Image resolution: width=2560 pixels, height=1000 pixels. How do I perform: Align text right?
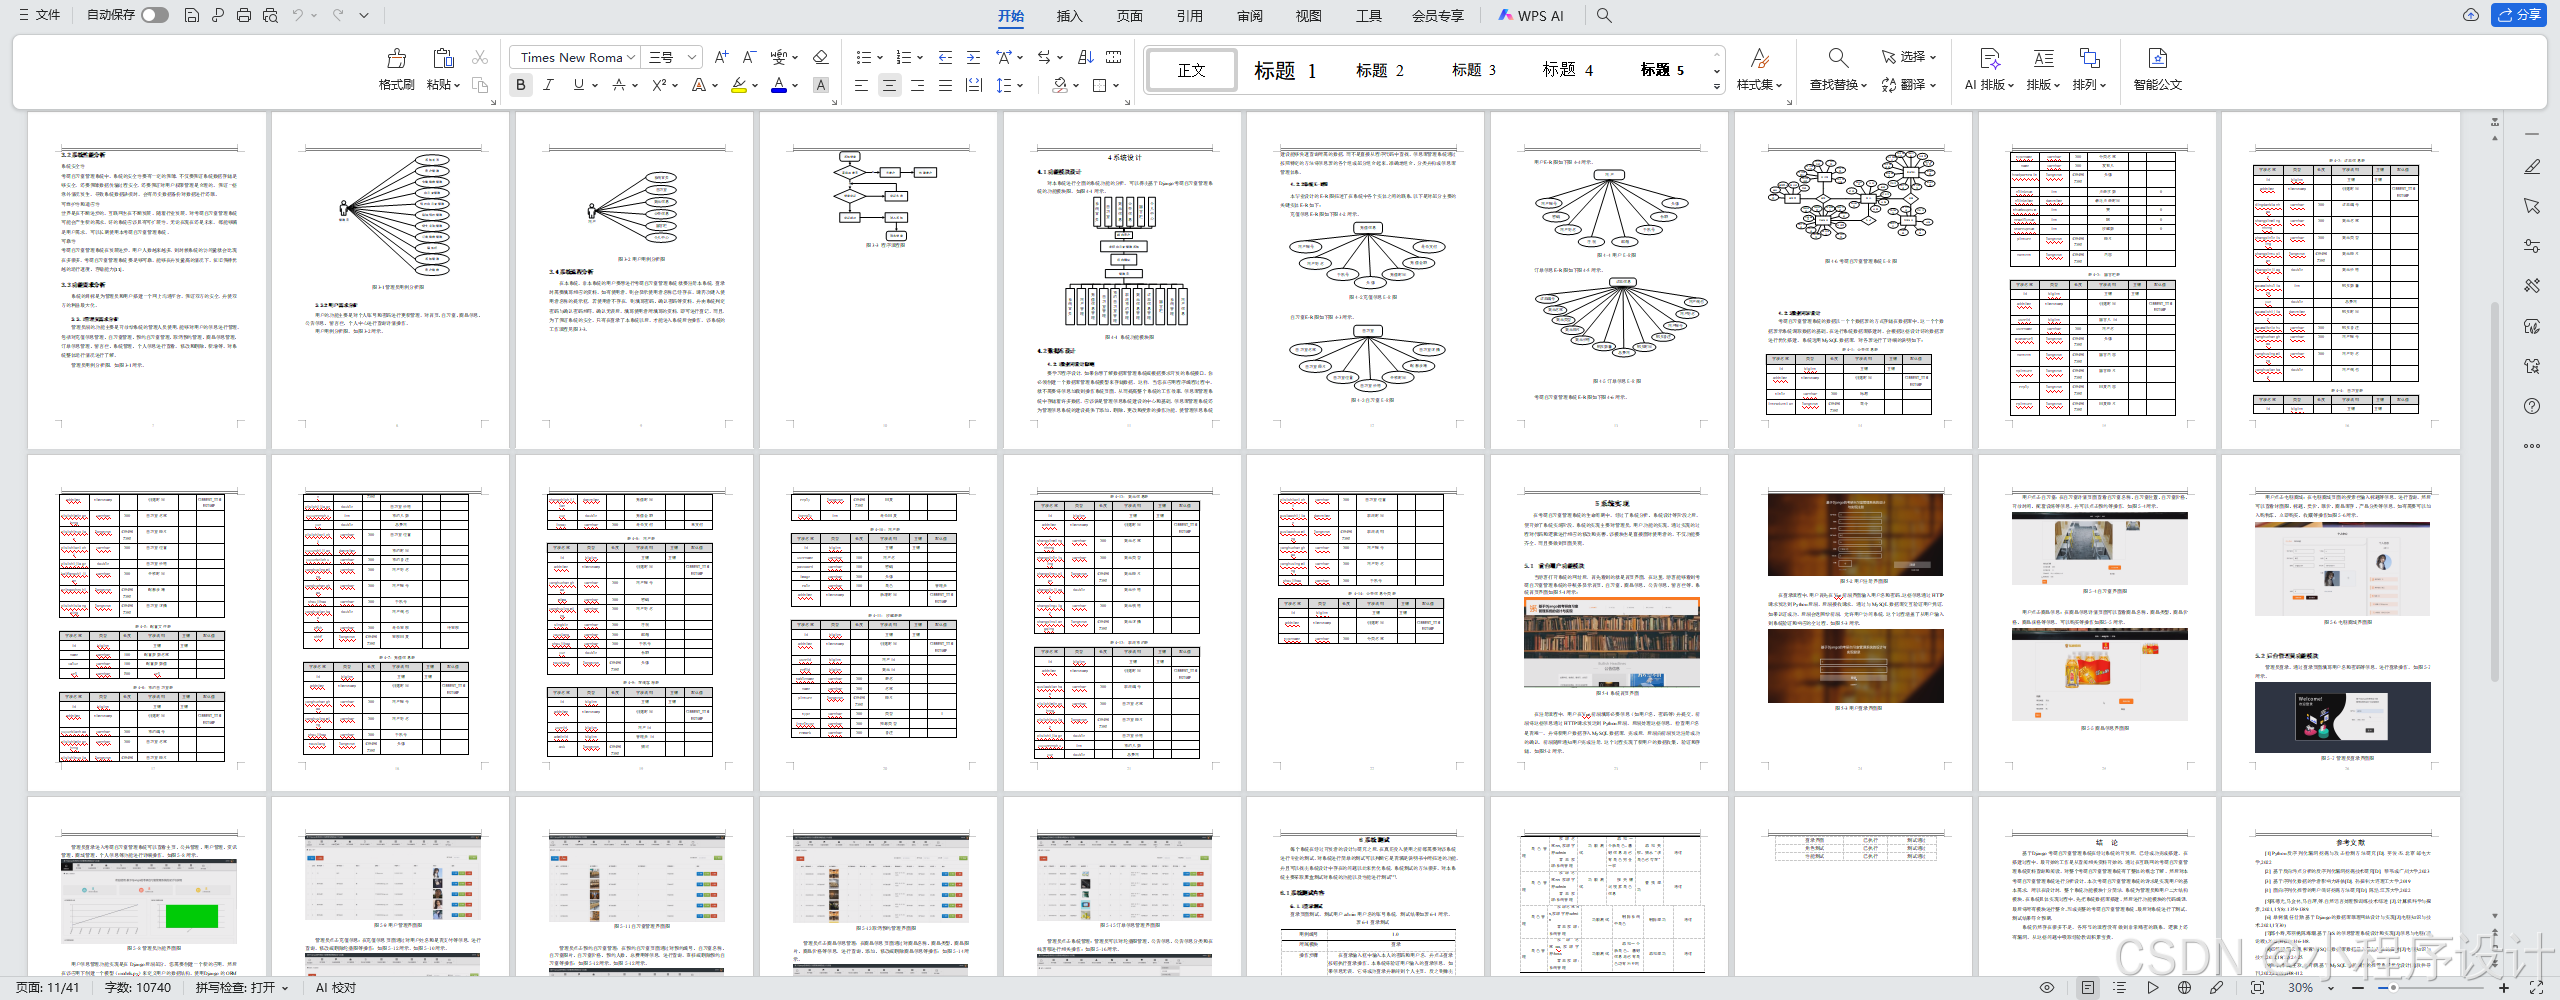[917, 85]
